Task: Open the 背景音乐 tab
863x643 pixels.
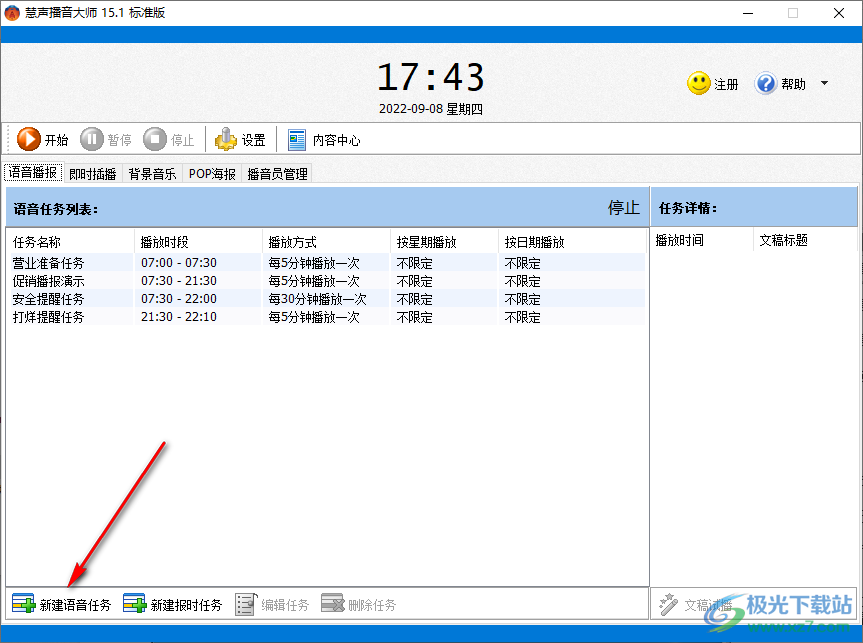Action: point(151,173)
